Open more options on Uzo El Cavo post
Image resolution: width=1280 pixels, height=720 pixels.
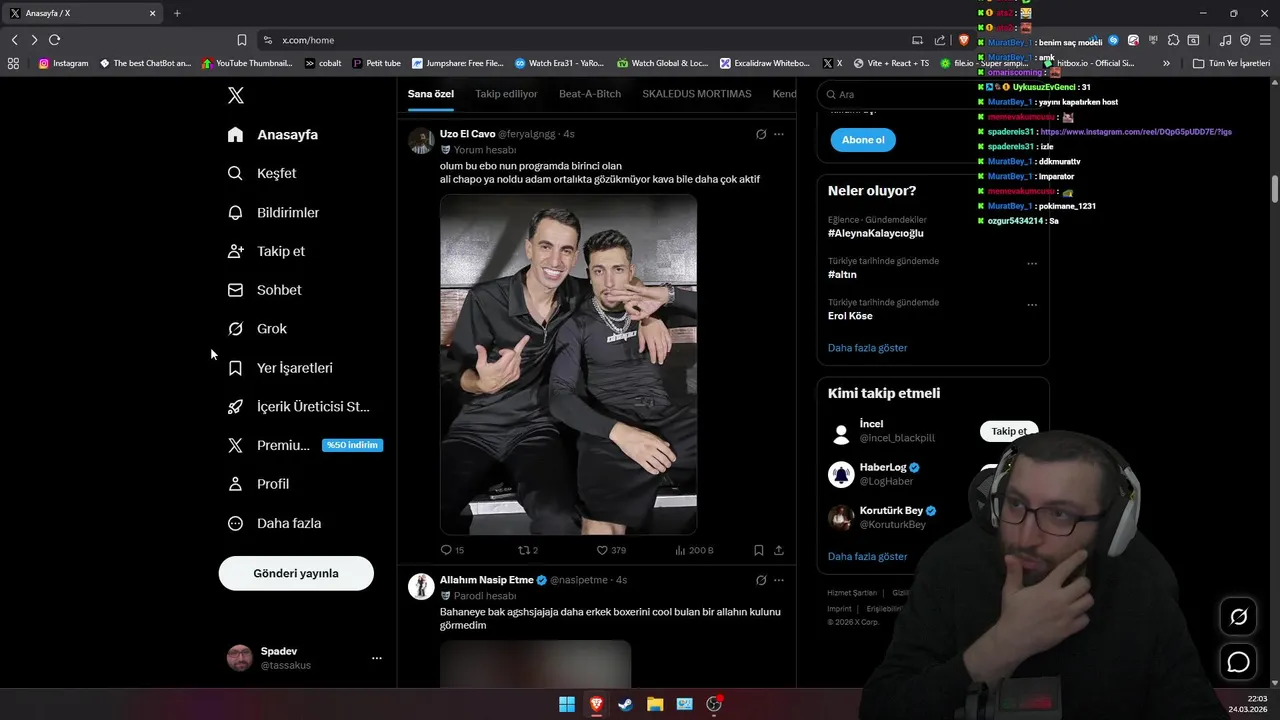point(779,134)
